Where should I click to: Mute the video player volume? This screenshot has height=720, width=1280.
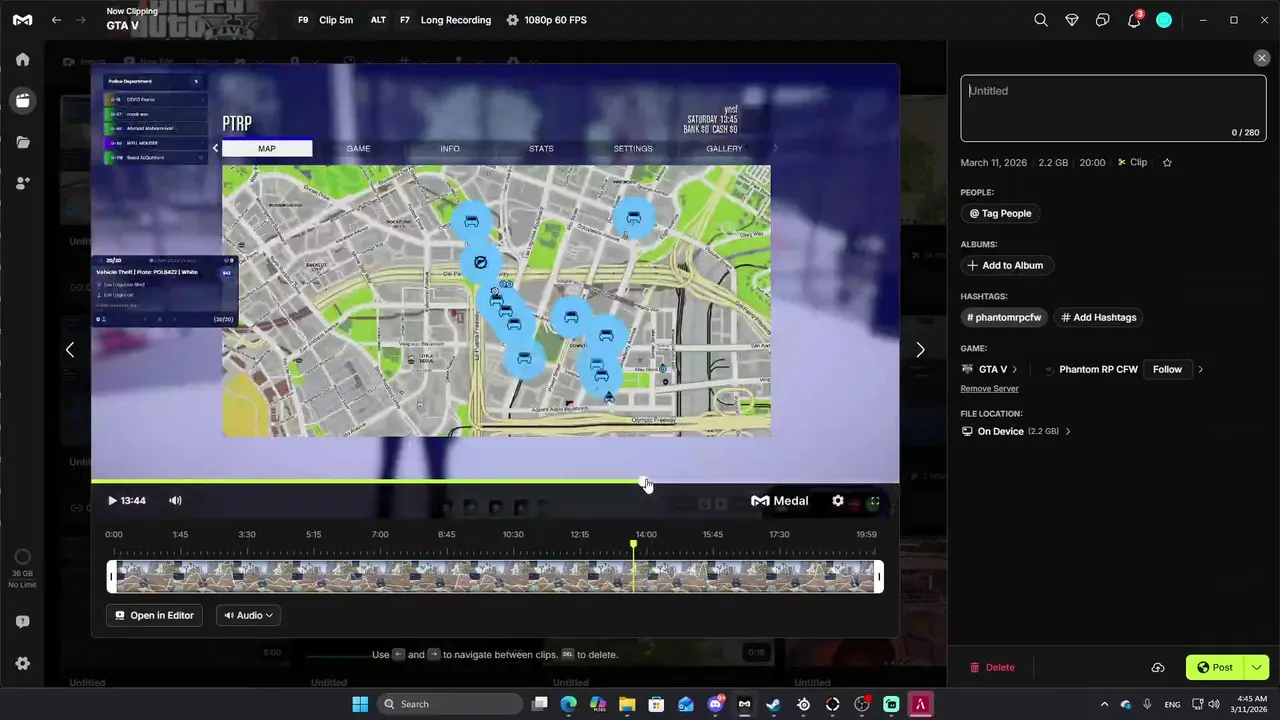175,501
